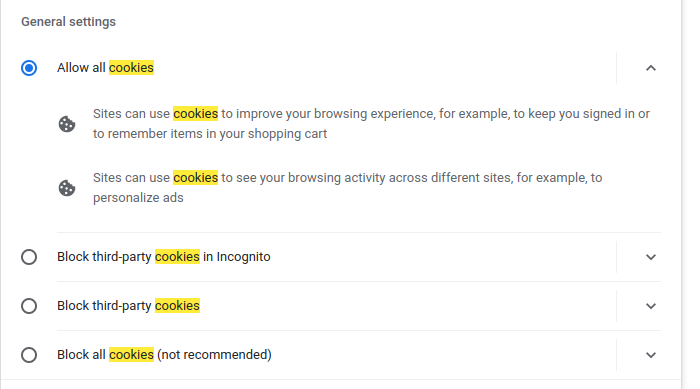Screen dimensions: 700x389
Task: Collapse the Allow all cookies details chevron
Action: [x=651, y=68]
